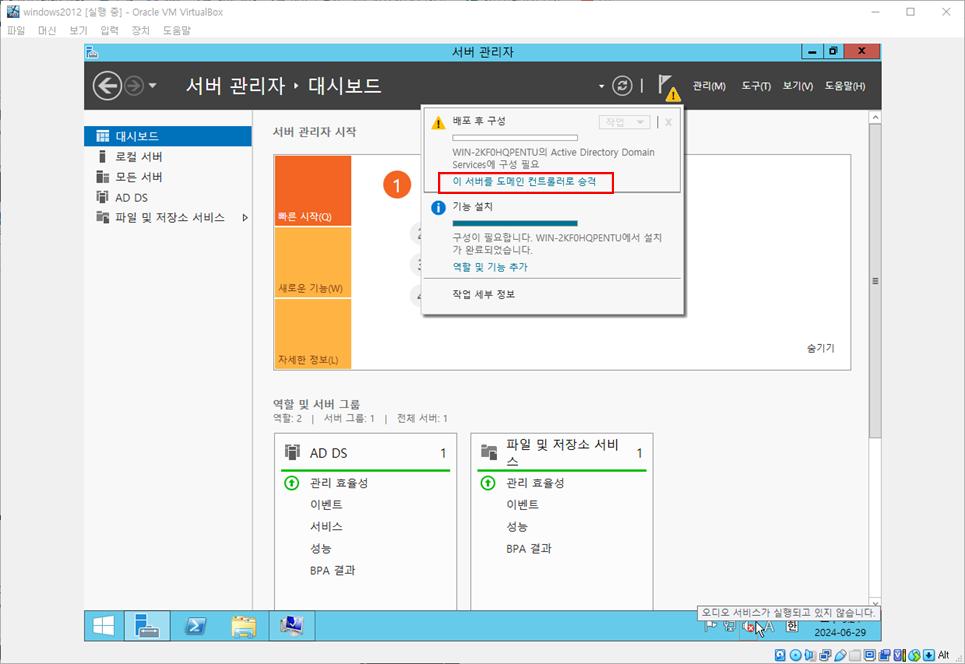Click the AD DS tile header
The height and width of the screenshot is (664, 965).
point(366,453)
